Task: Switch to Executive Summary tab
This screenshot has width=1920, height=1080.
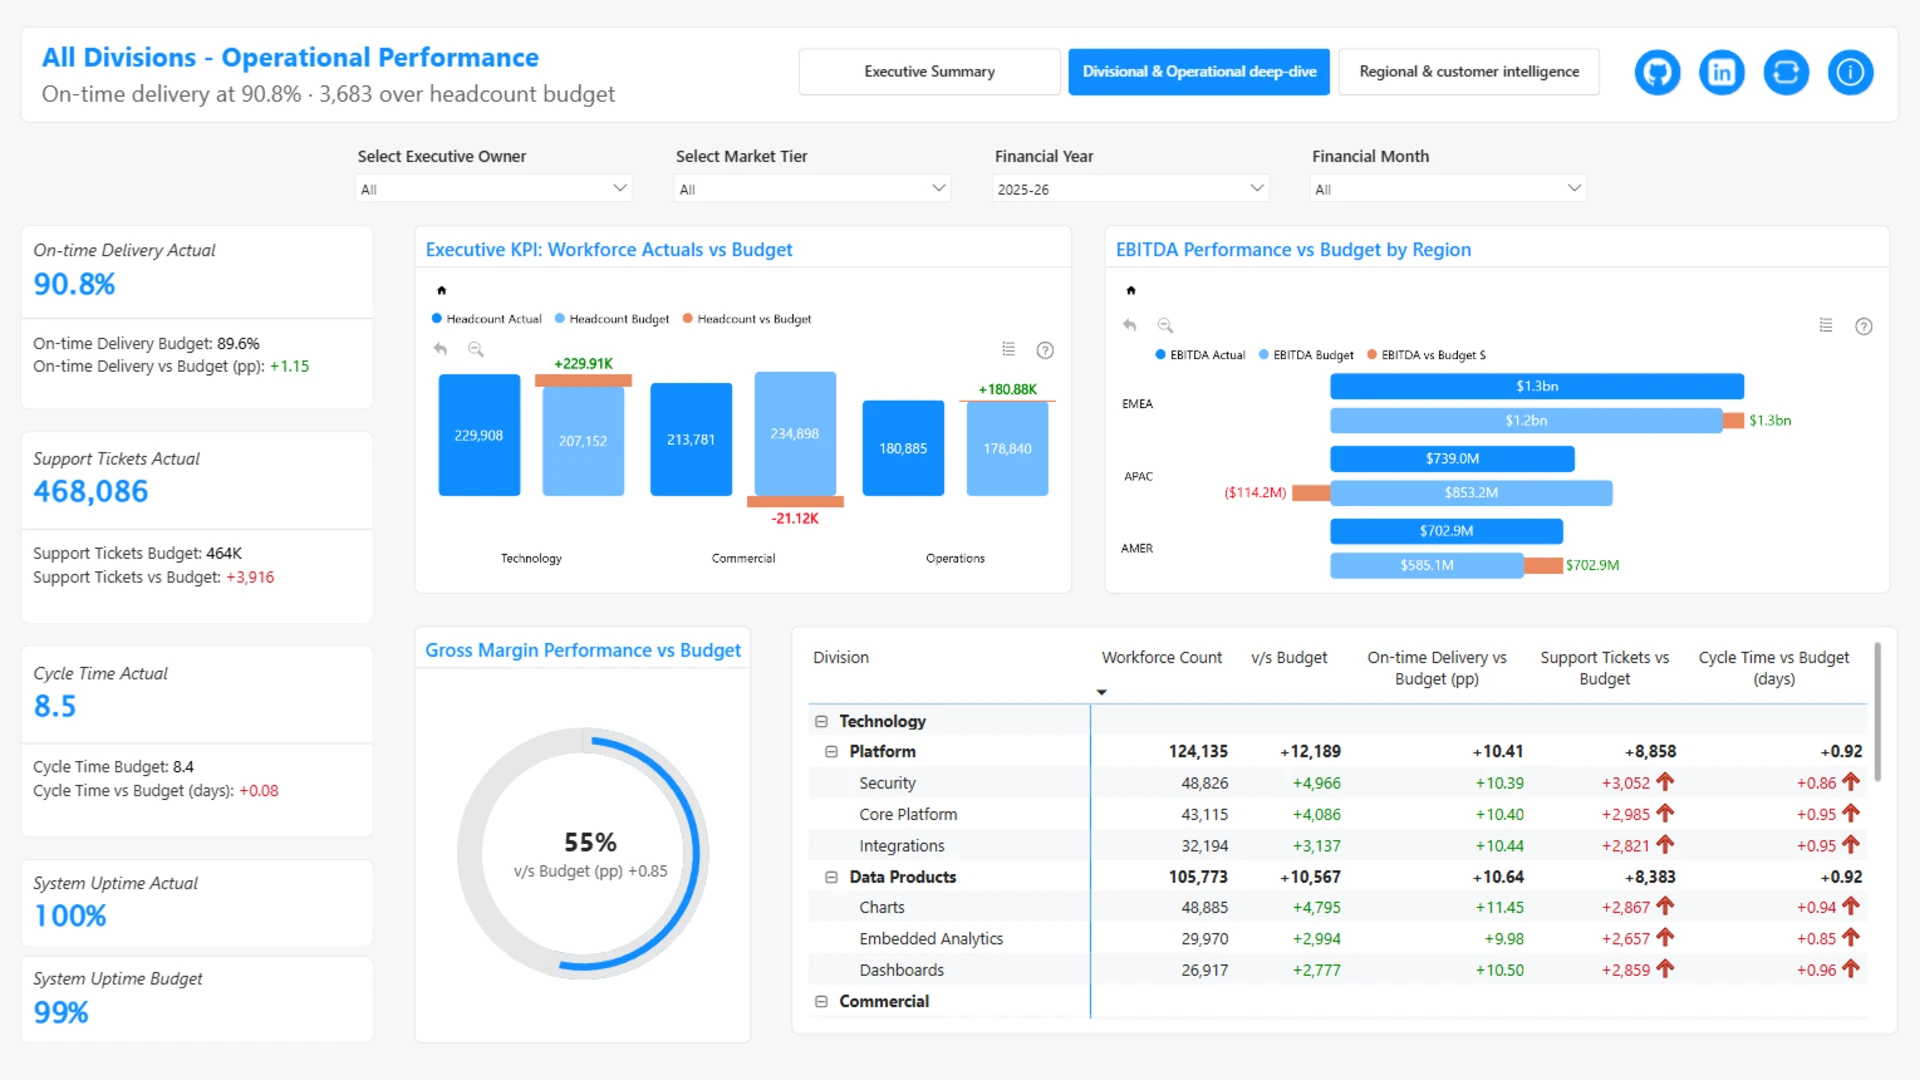Action: (x=929, y=72)
